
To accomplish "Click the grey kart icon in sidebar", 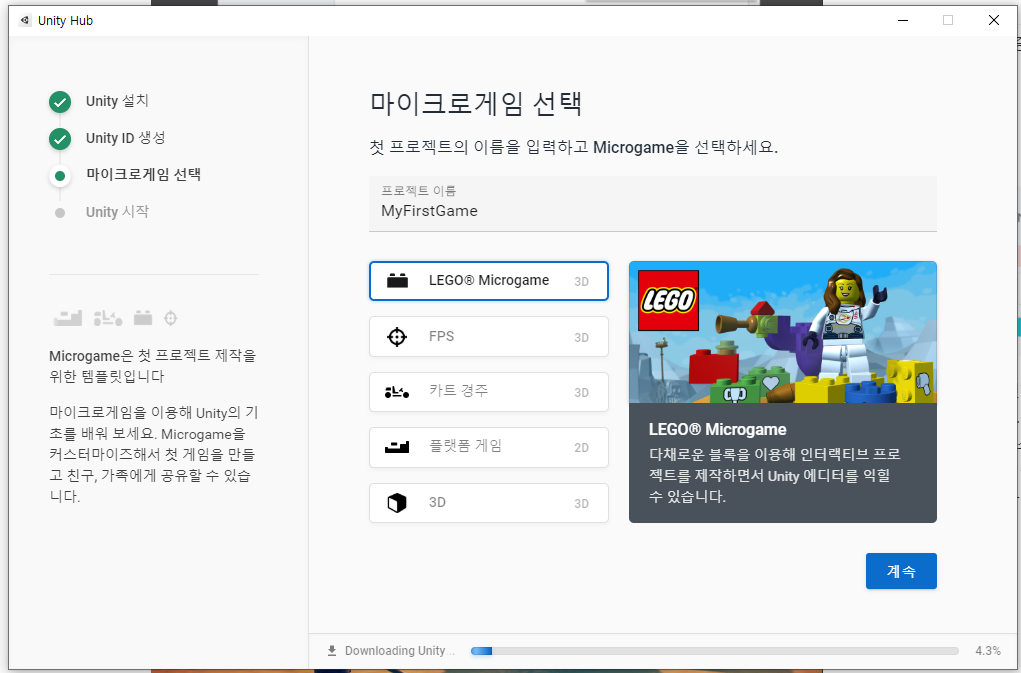I will pyautogui.click(x=108, y=318).
